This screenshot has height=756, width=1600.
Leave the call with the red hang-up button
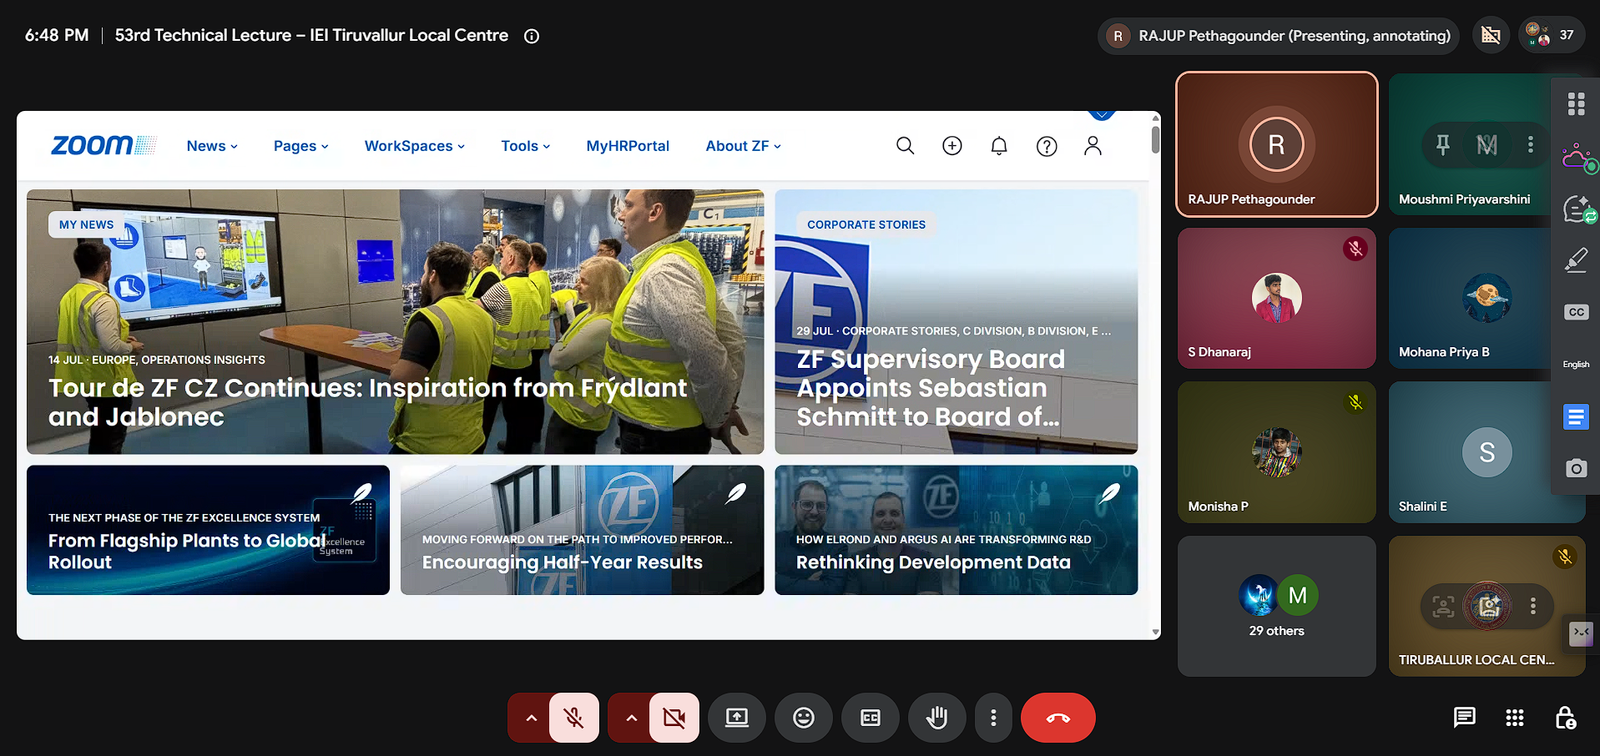tap(1058, 718)
